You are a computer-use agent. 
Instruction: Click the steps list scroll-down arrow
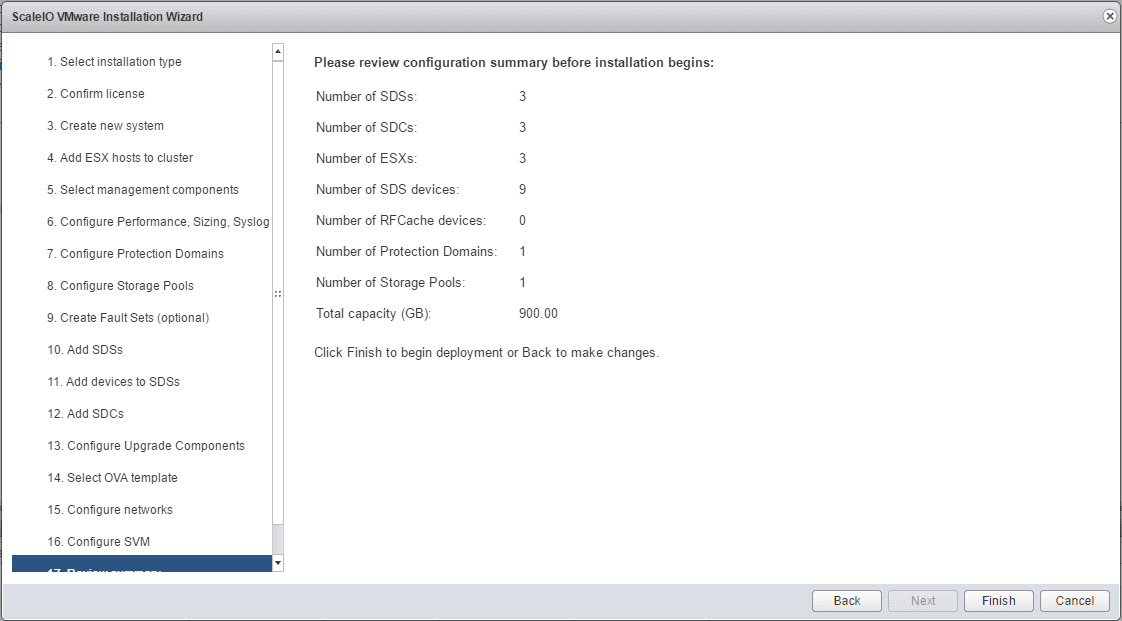(278, 563)
